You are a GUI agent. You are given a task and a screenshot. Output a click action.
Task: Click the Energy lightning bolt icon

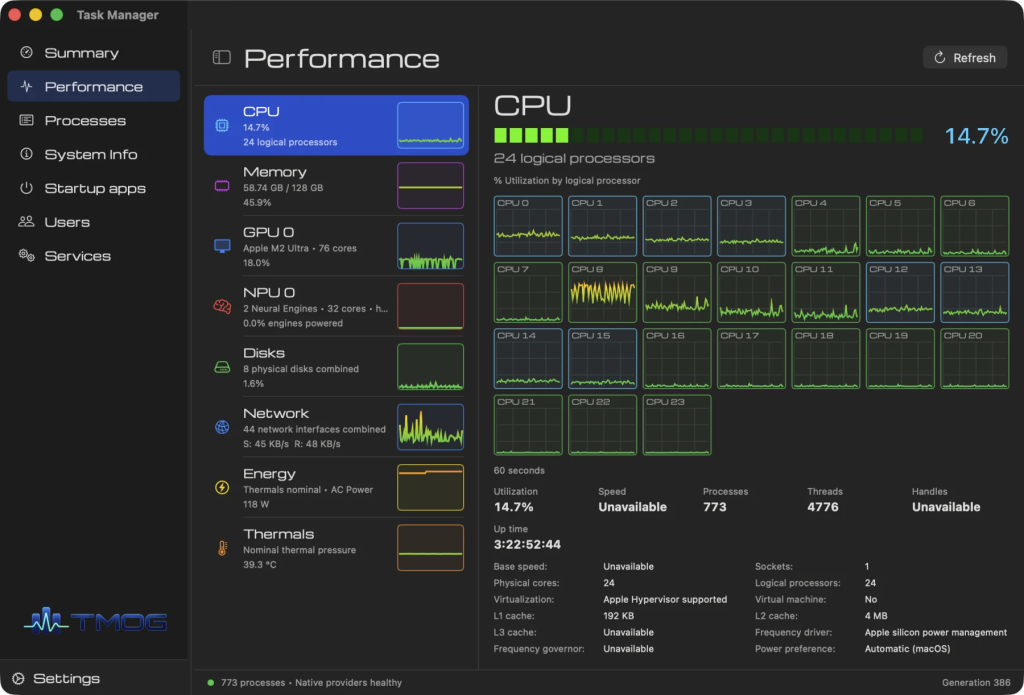222,487
